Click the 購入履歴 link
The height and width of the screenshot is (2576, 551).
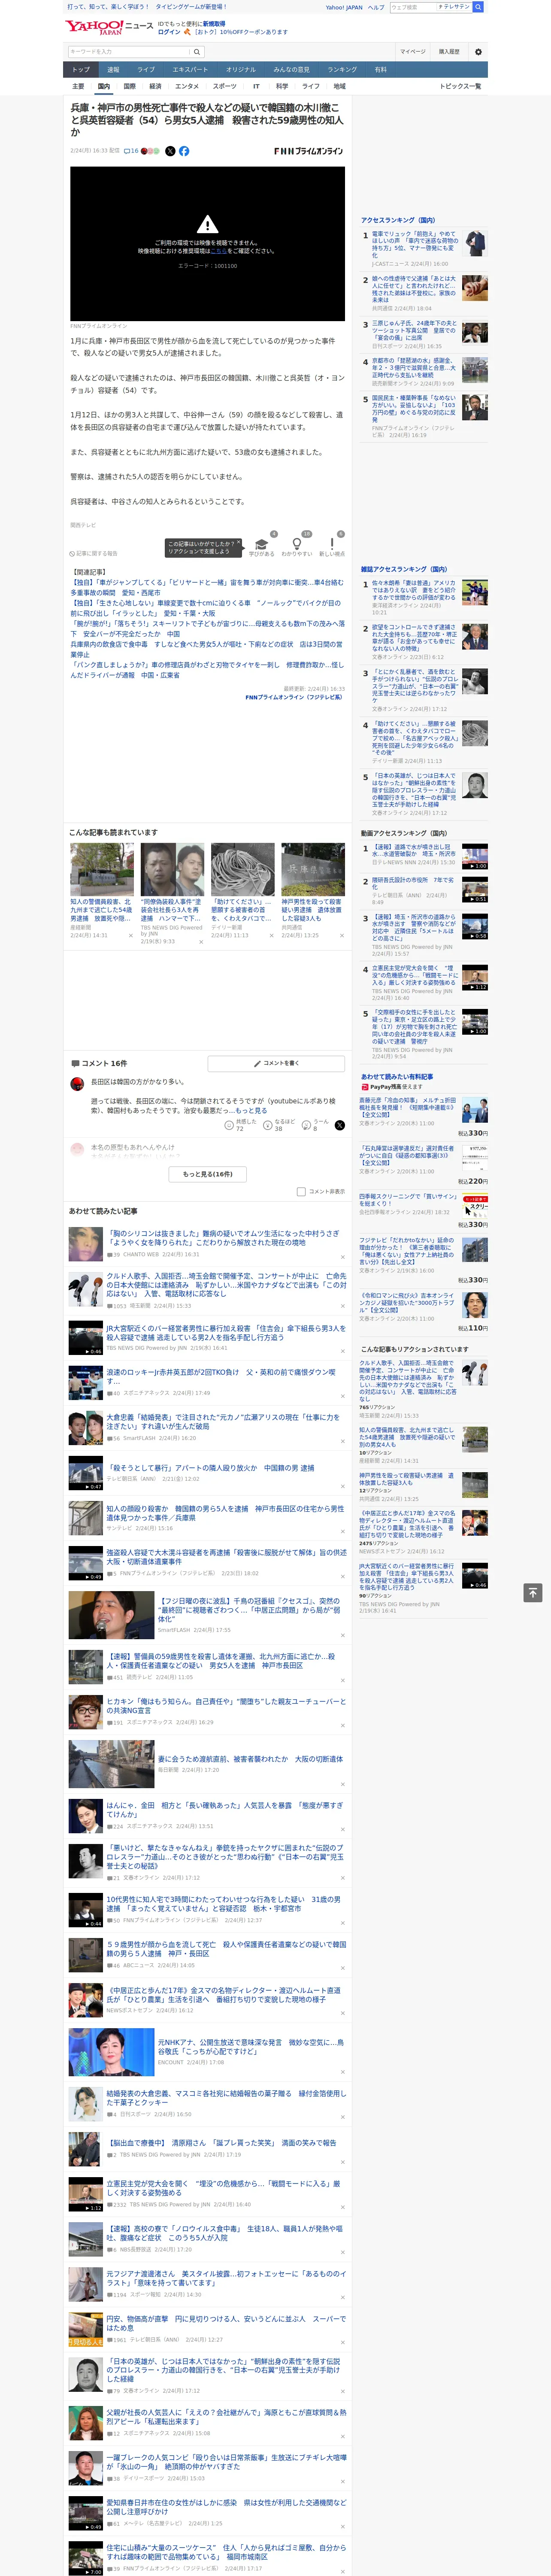[x=449, y=51]
